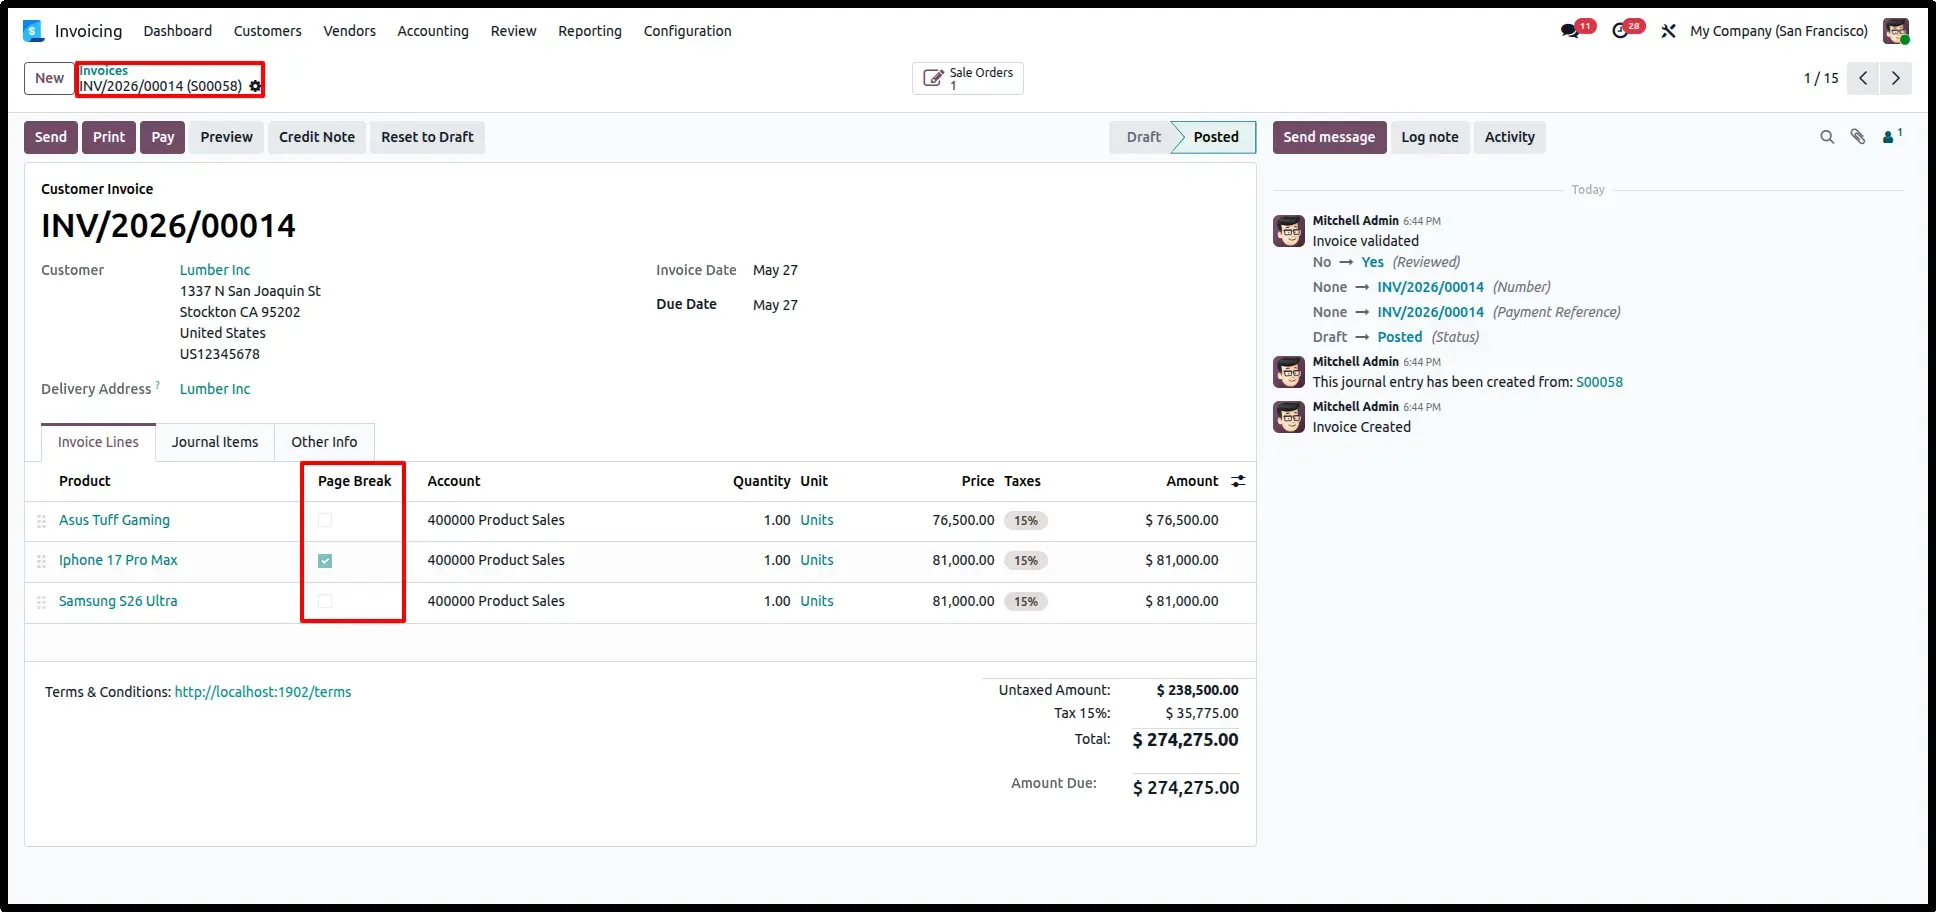Uncheck Page Break for Iphone 17 Pro Max

point(325,561)
